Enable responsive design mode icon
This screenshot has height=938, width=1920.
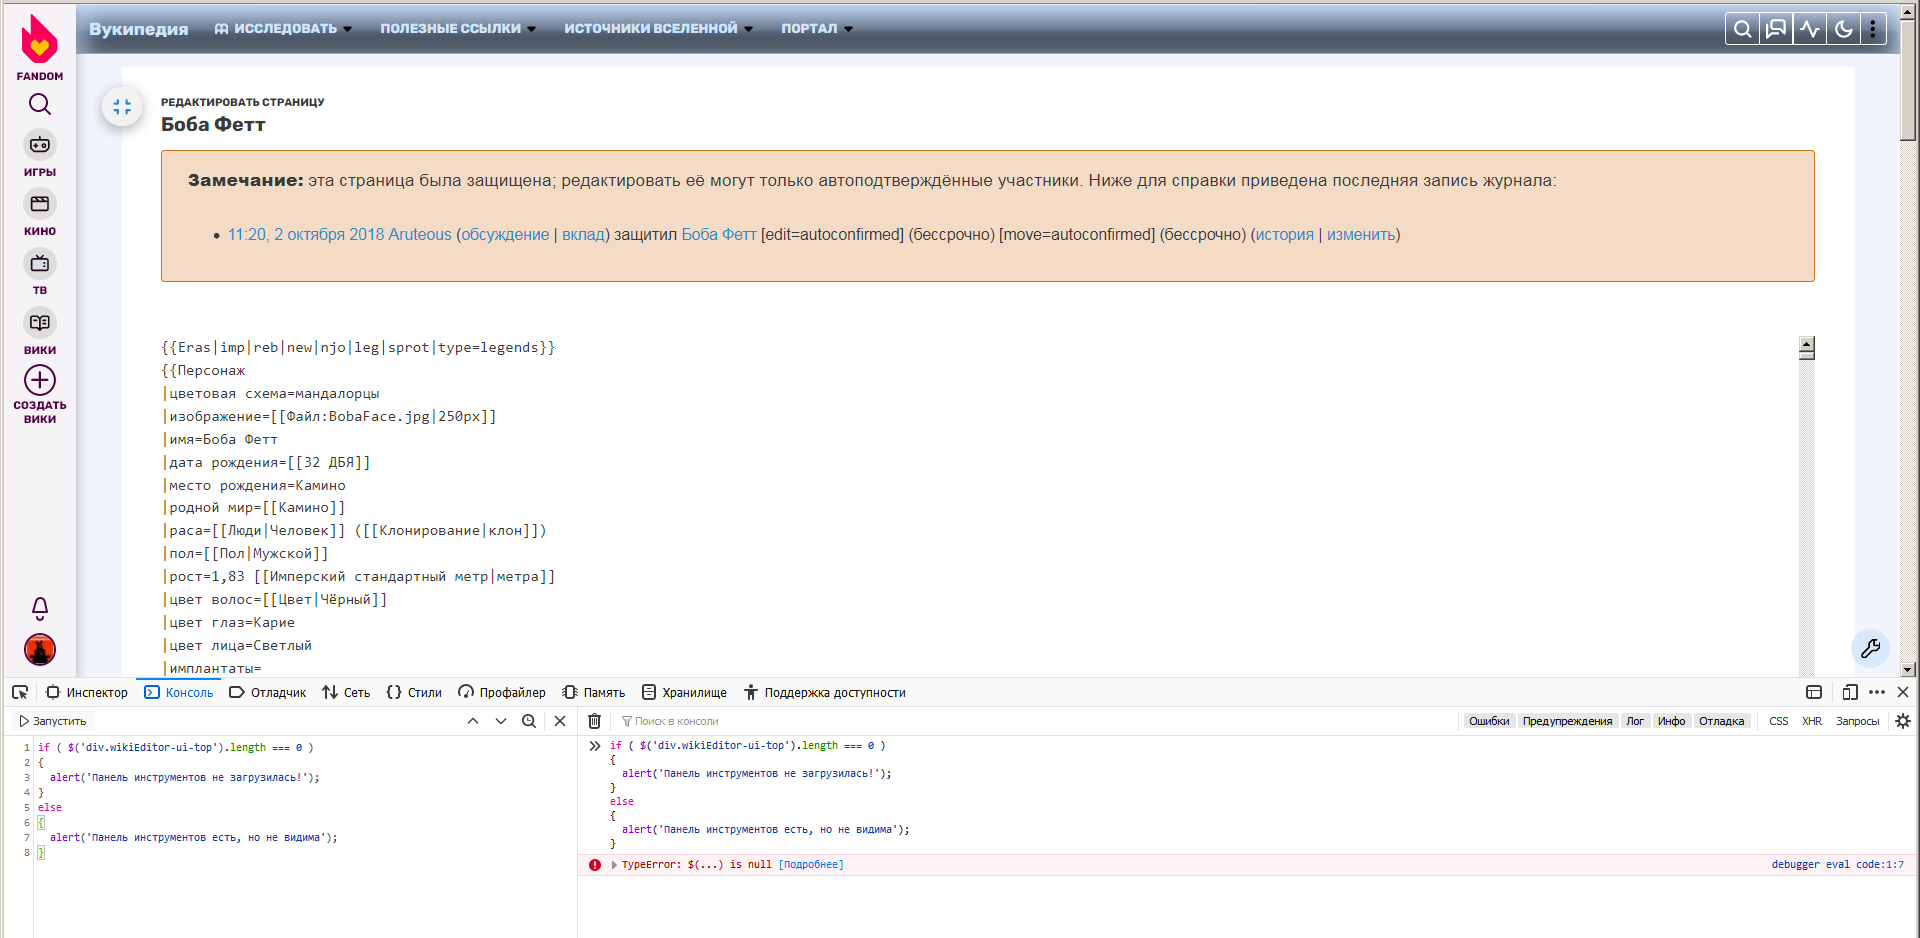pyautogui.click(x=1850, y=692)
